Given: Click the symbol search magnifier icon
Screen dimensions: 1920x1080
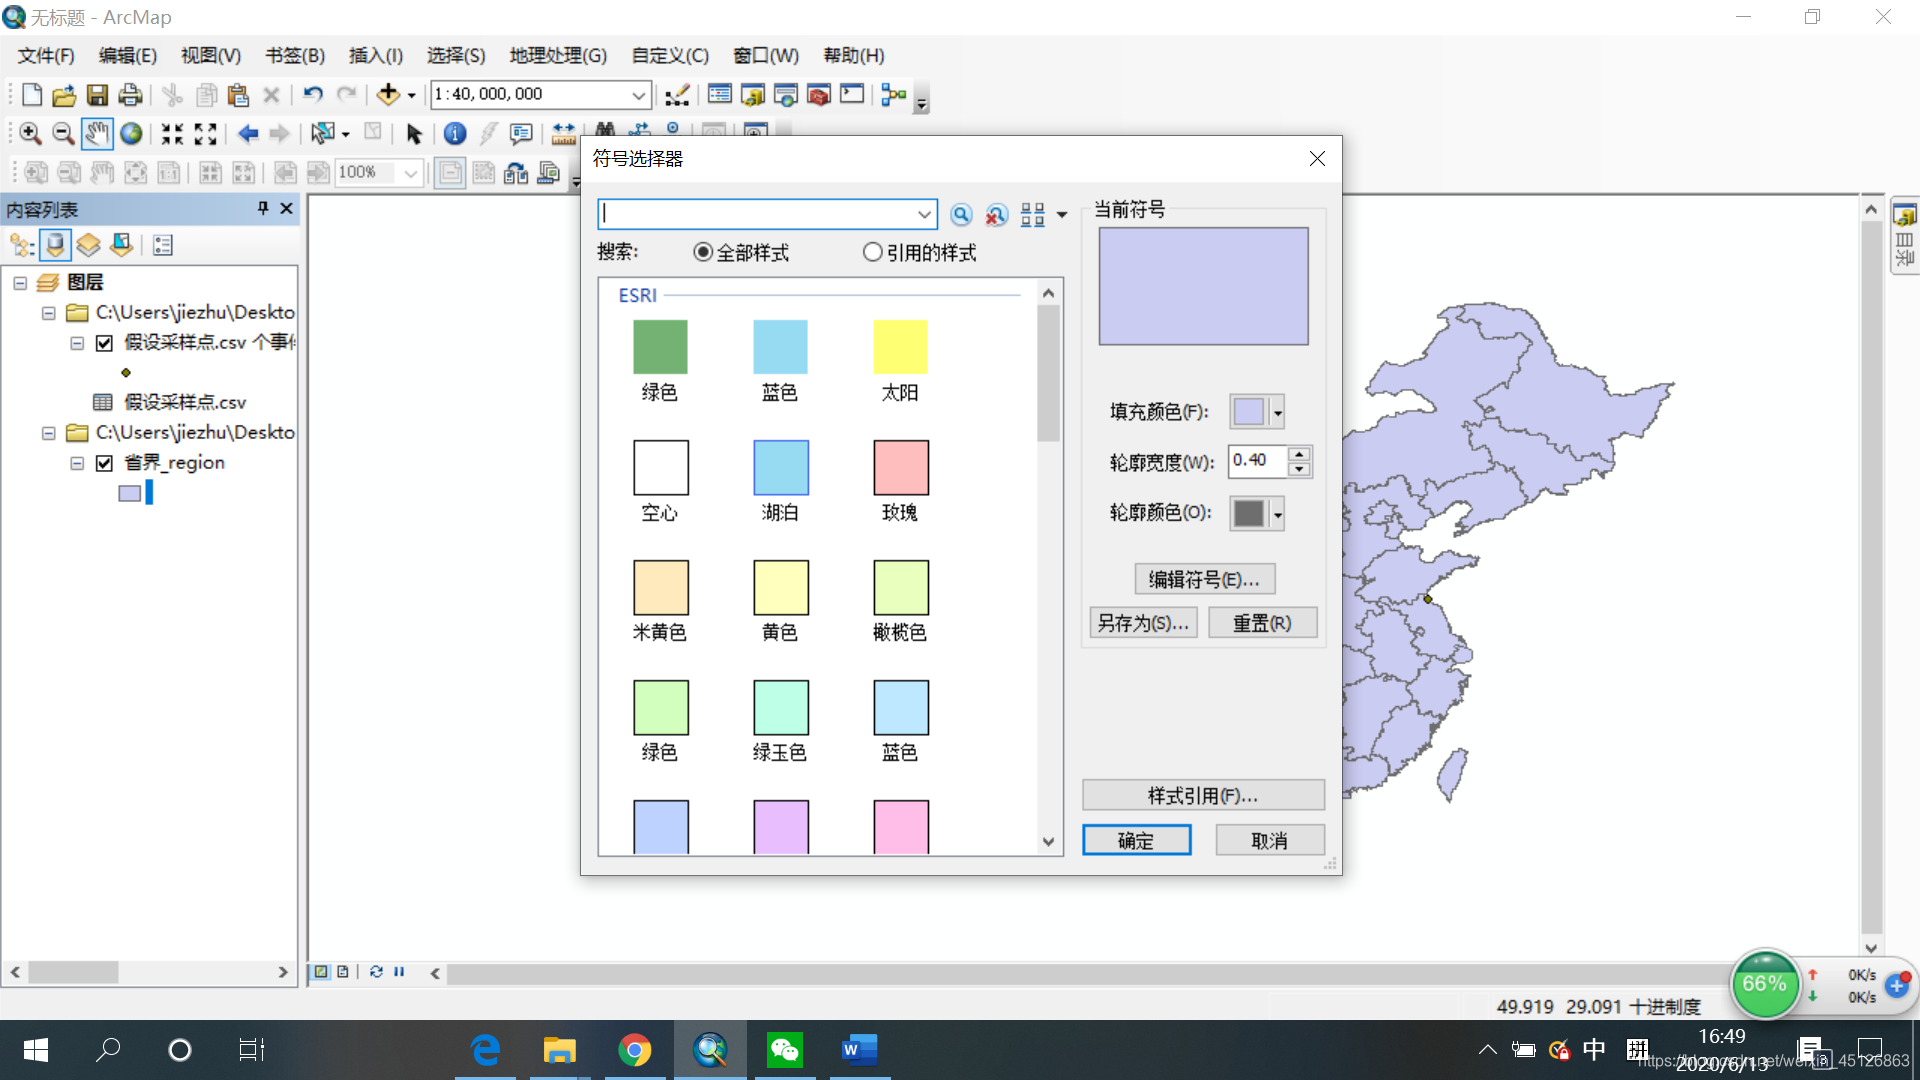Looking at the screenshot, I should tap(960, 214).
